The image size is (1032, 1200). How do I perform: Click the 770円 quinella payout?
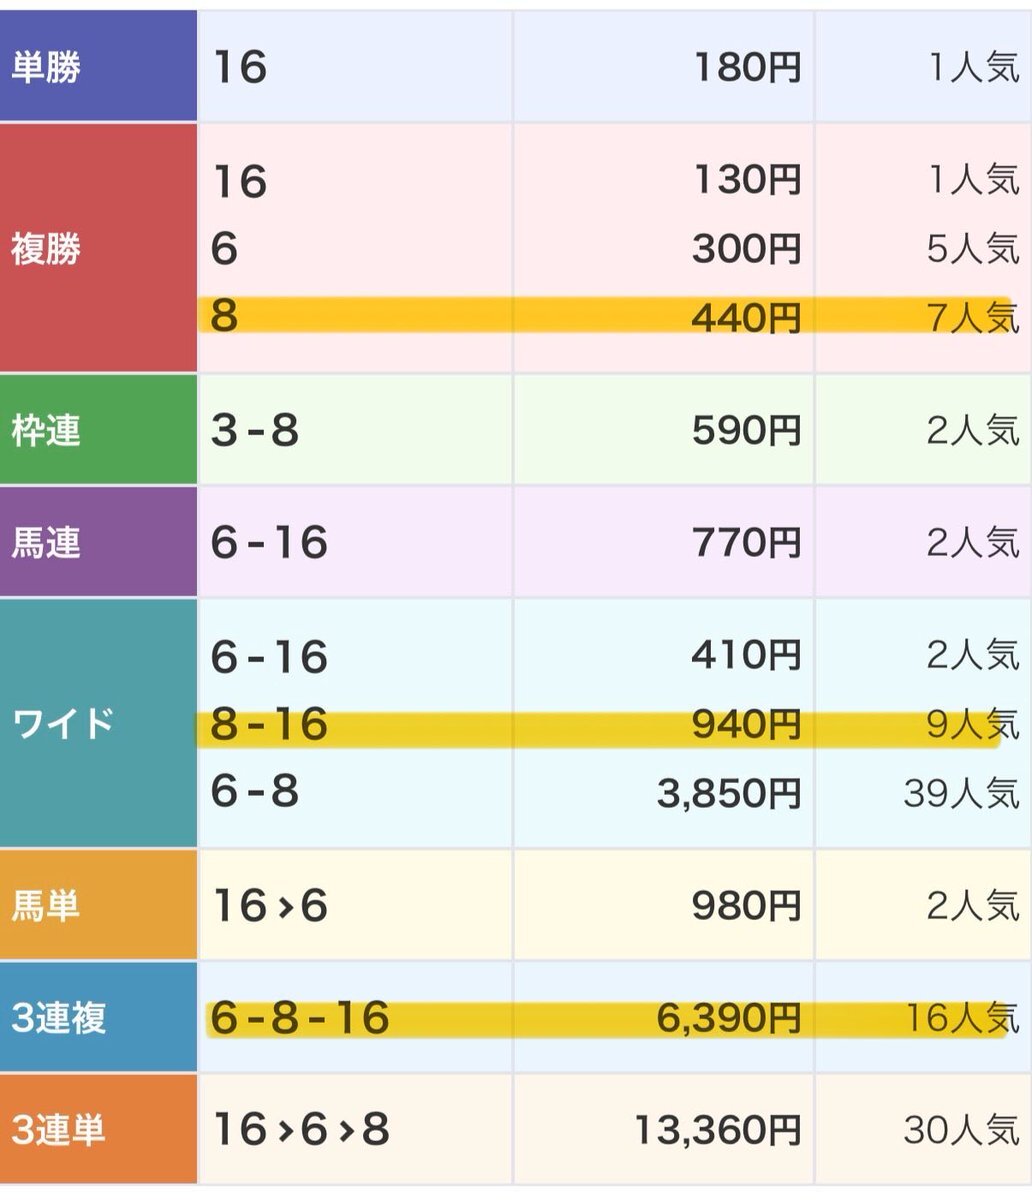[746, 543]
